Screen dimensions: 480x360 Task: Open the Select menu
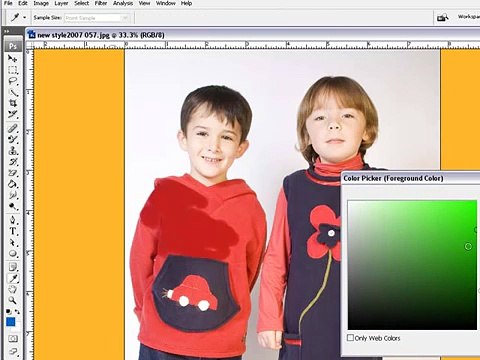(82, 3)
